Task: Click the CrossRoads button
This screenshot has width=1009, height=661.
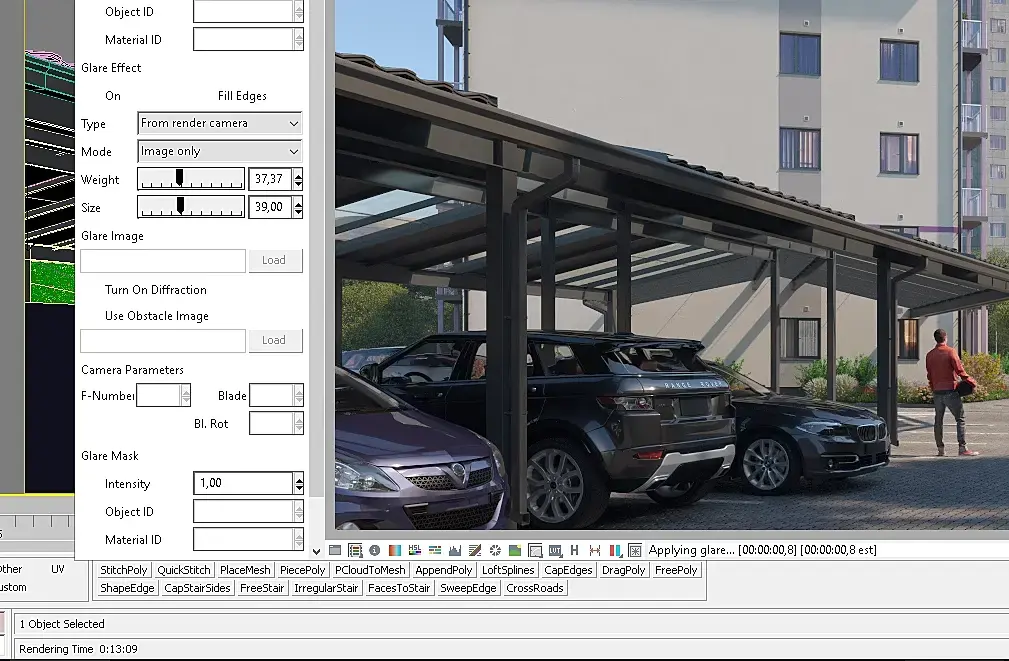Action: point(536,588)
